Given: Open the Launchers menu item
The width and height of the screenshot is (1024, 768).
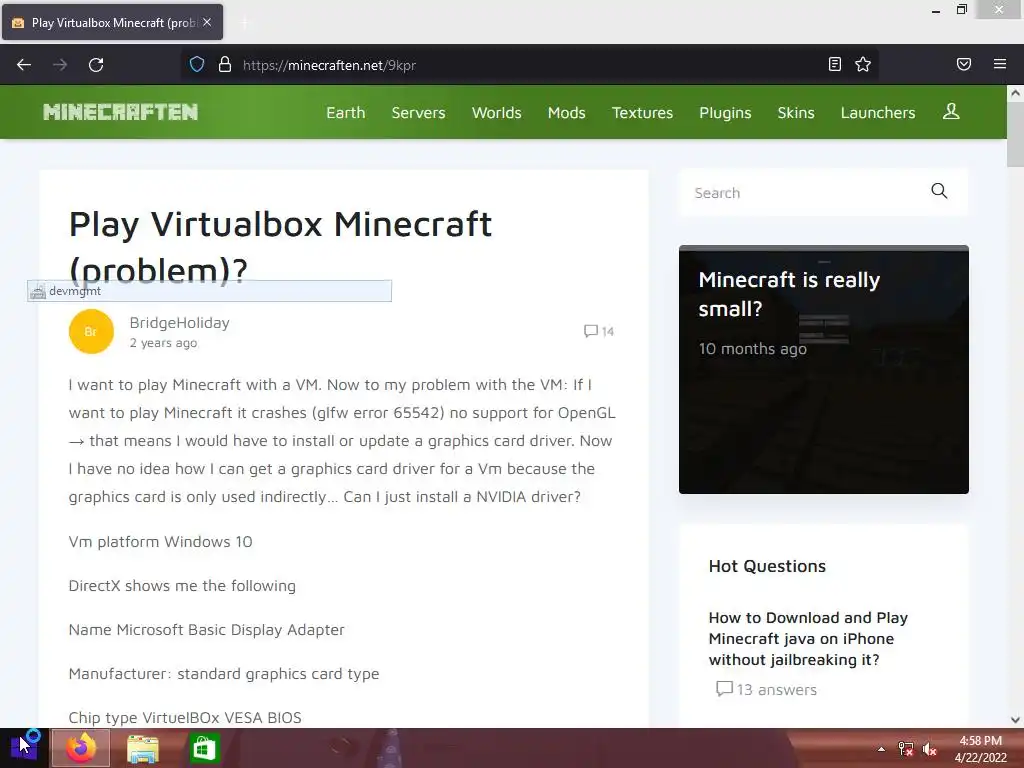Looking at the screenshot, I should click(x=878, y=112).
